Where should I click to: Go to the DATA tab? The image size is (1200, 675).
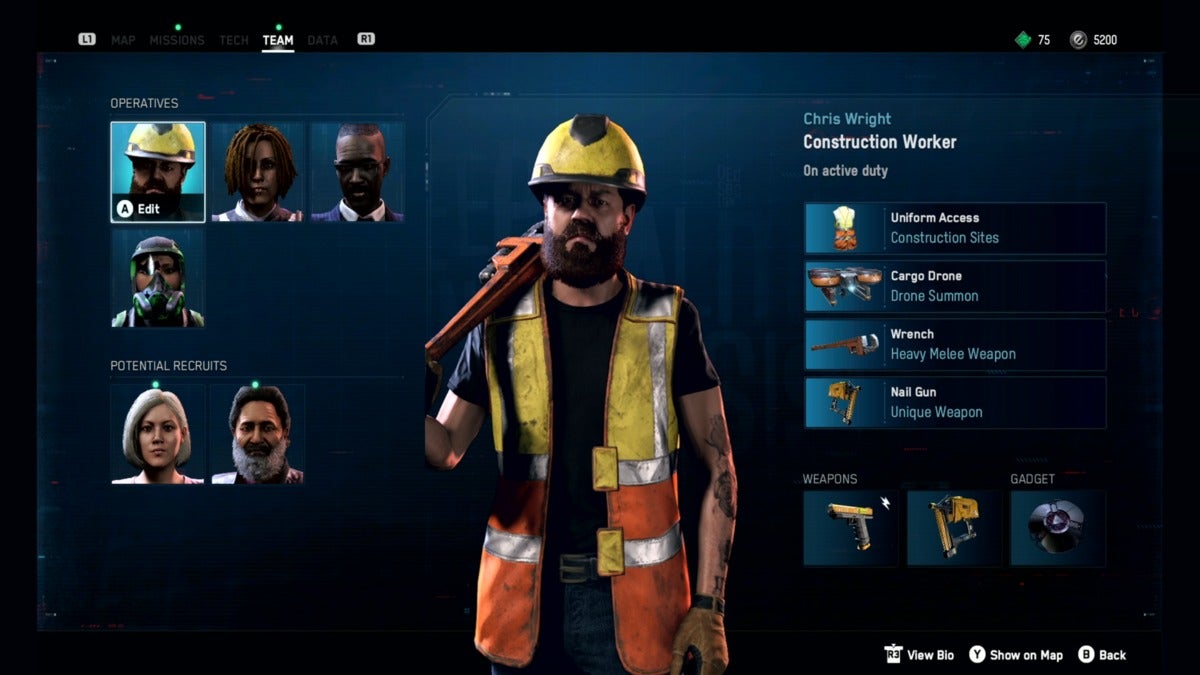click(x=322, y=40)
